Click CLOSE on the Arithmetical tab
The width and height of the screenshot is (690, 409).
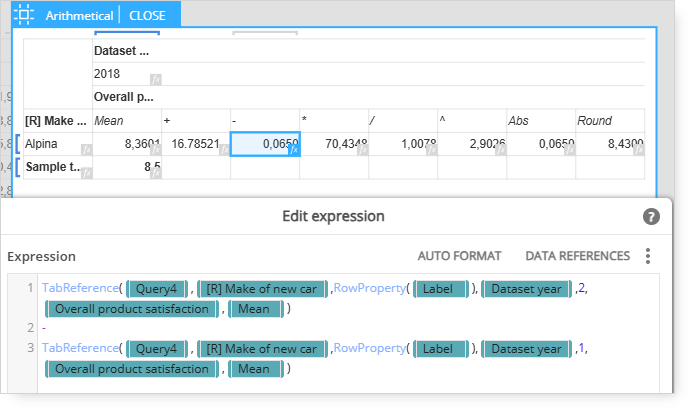[147, 16]
